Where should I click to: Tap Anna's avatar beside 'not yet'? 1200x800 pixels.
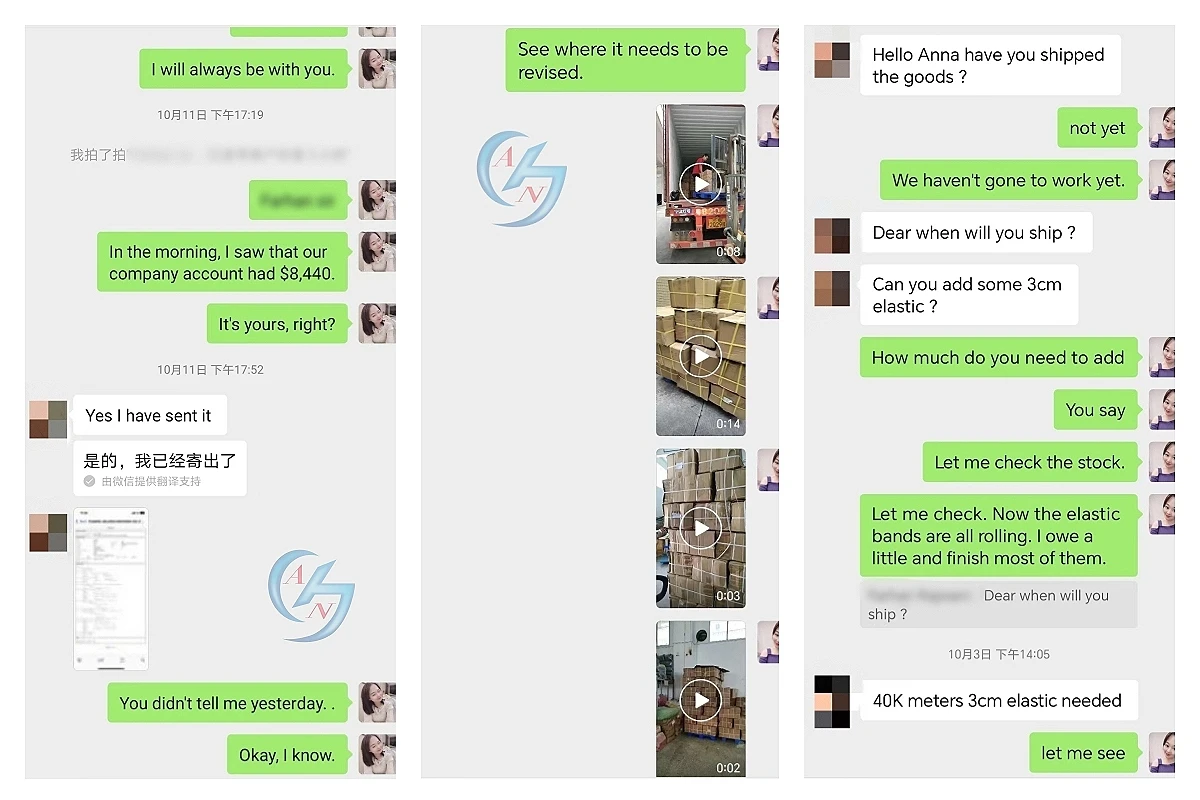tap(1162, 128)
